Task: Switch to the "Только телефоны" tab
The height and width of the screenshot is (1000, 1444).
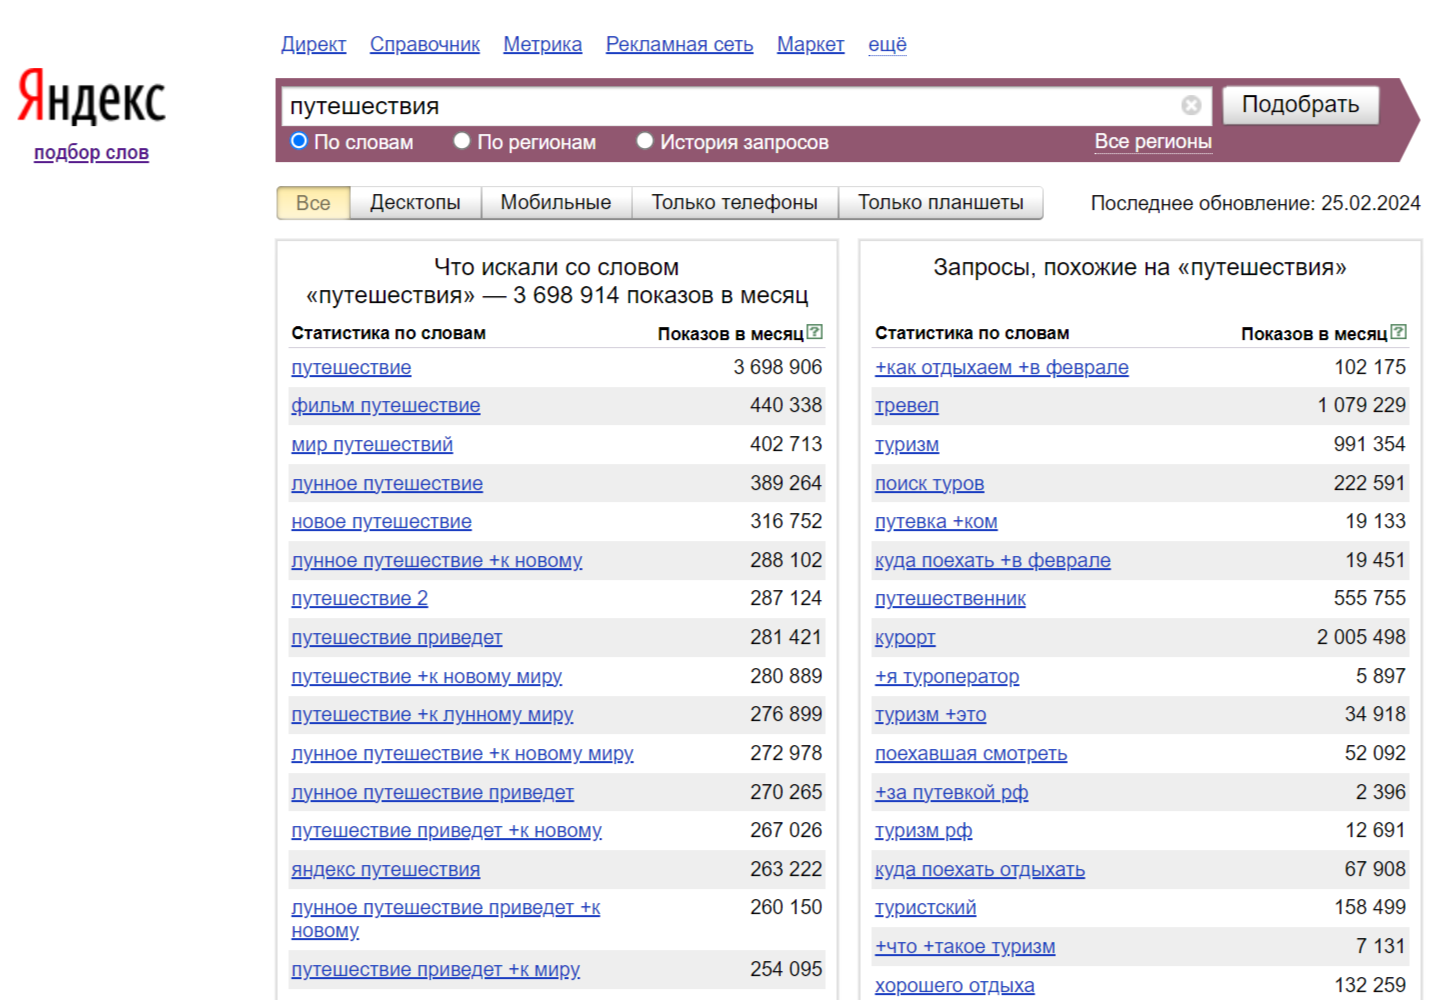Action: 735,203
